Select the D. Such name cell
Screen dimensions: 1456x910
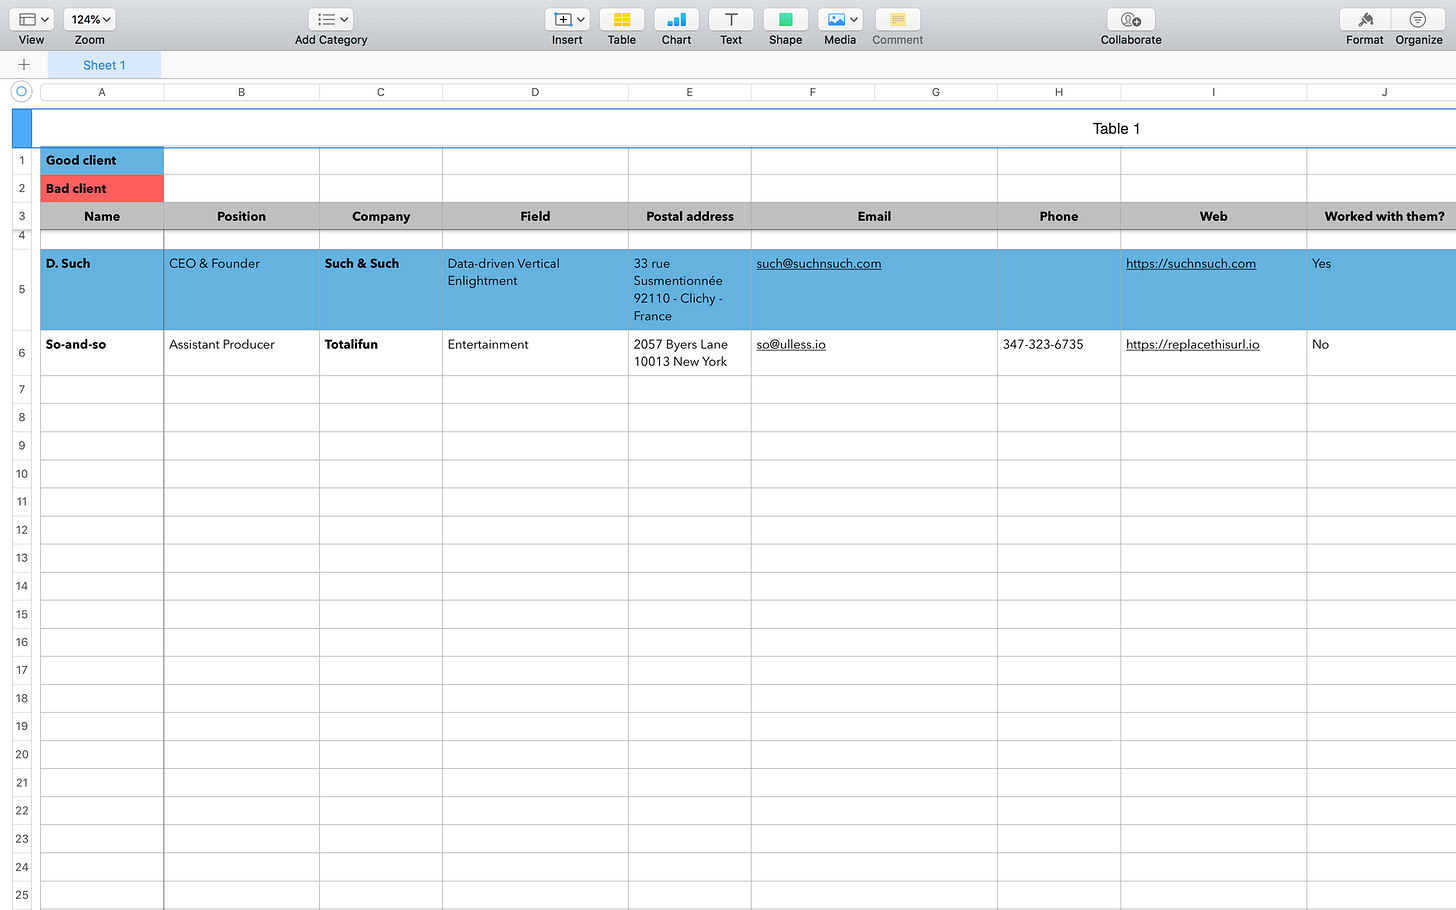coord(102,290)
